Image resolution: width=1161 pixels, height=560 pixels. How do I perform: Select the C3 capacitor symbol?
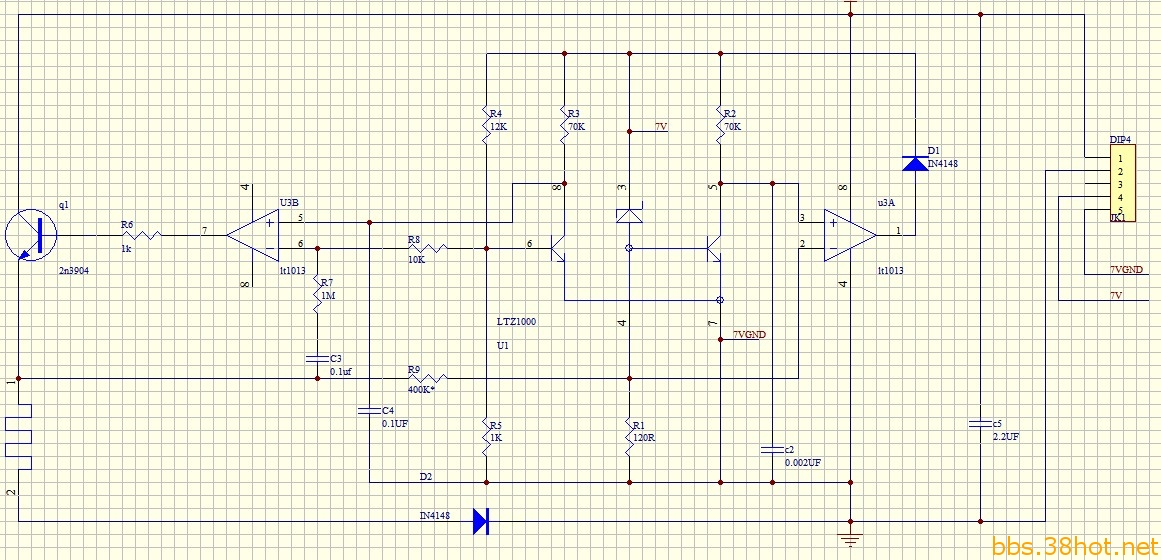[x=317, y=359]
